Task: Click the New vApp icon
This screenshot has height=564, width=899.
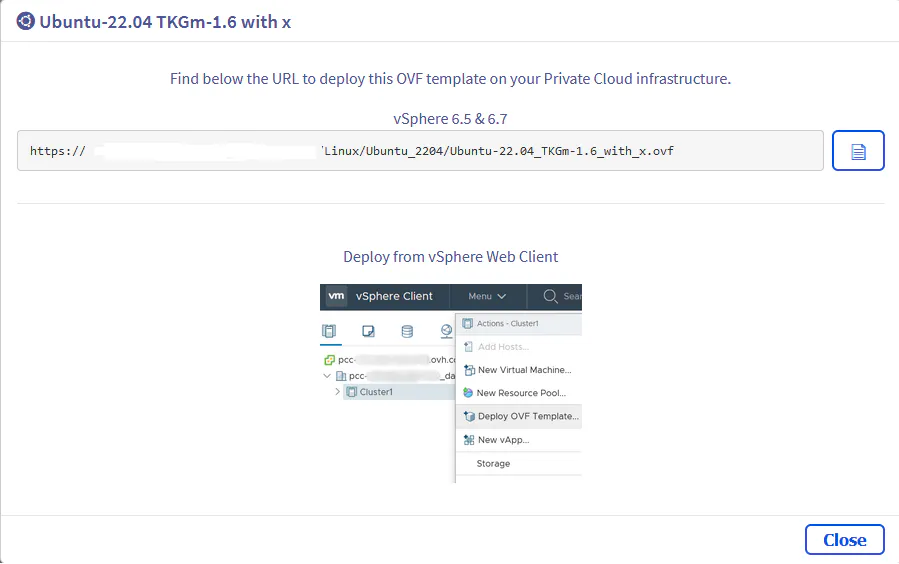Action: [x=468, y=440]
